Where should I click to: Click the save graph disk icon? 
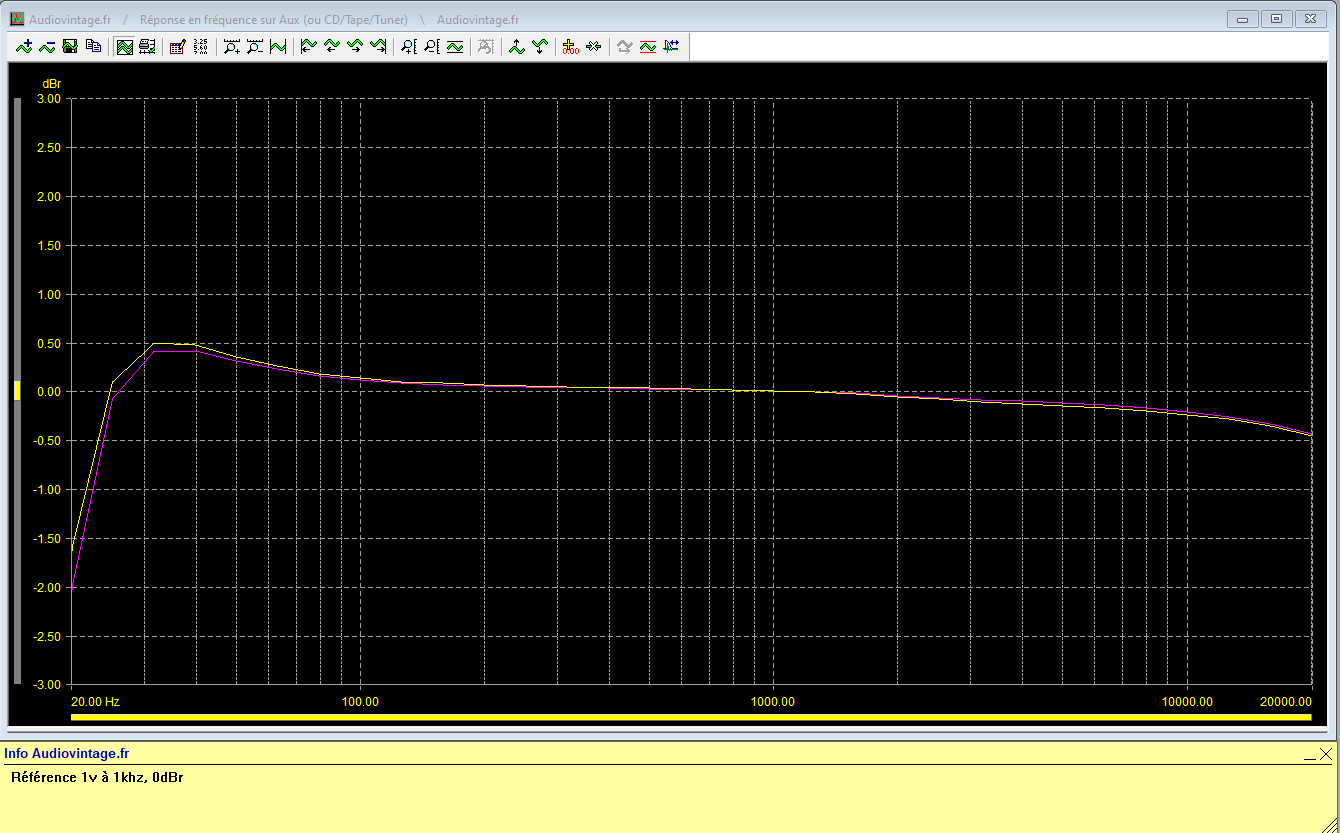point(70,46)
